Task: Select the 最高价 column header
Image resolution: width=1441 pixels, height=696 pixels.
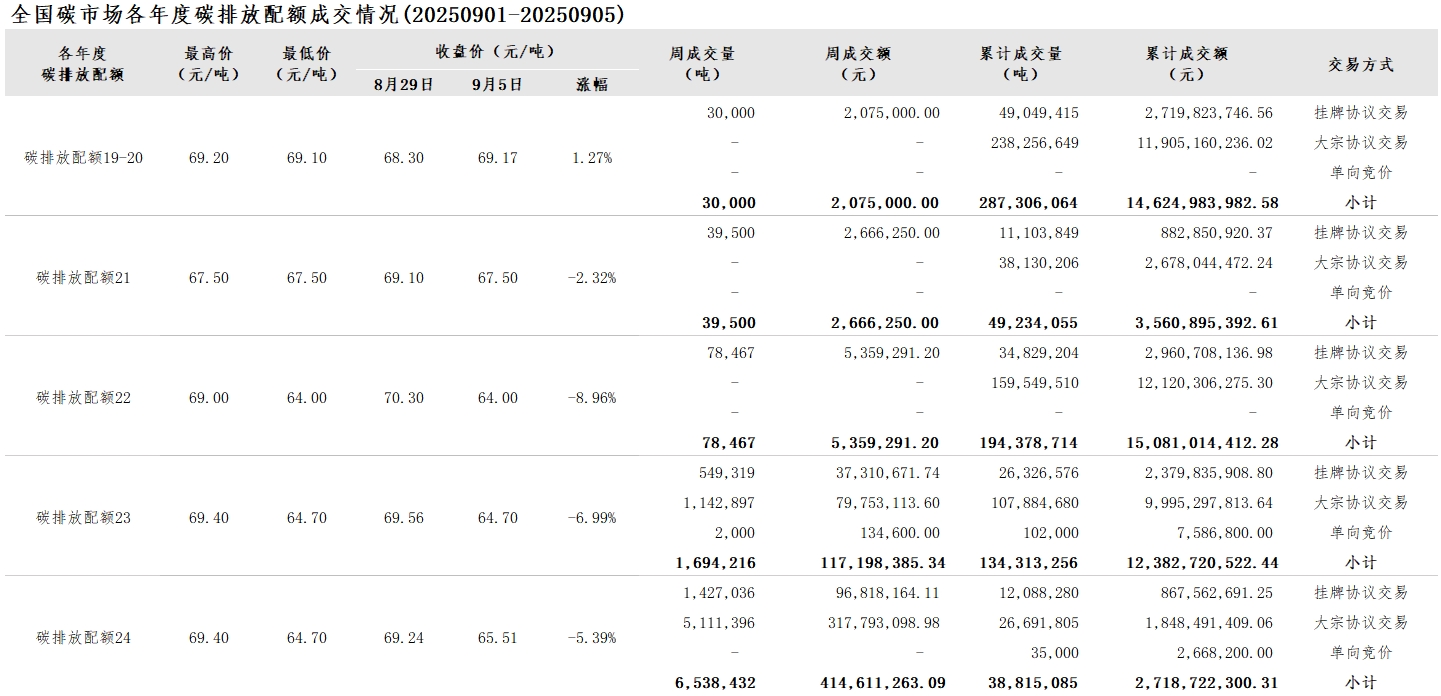Action: point(208,64)
